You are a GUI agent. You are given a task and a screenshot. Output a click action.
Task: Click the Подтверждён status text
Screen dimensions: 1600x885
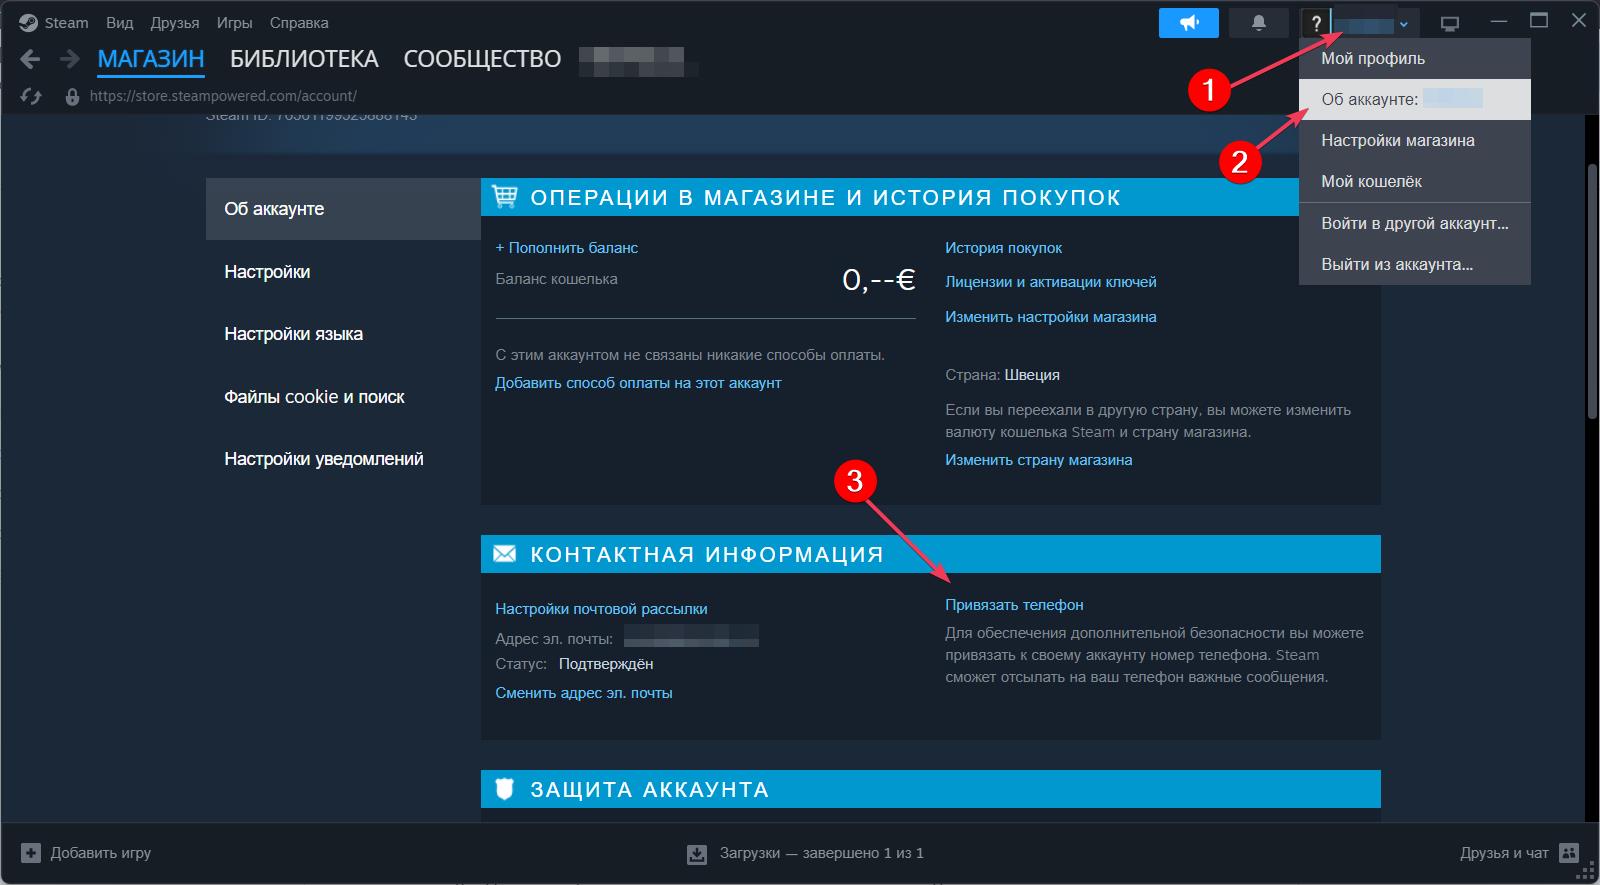(606, 664)
